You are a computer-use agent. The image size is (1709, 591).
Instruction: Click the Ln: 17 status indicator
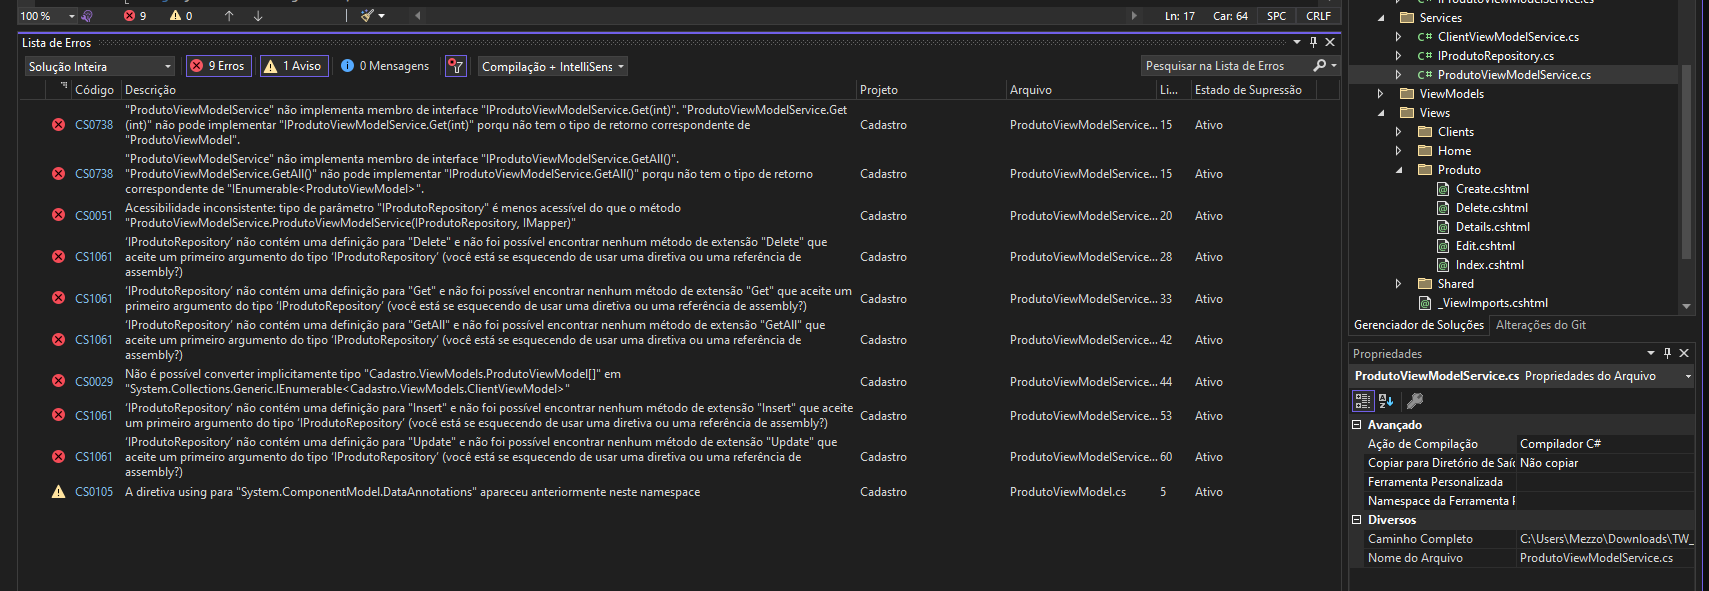point(1179,15)
